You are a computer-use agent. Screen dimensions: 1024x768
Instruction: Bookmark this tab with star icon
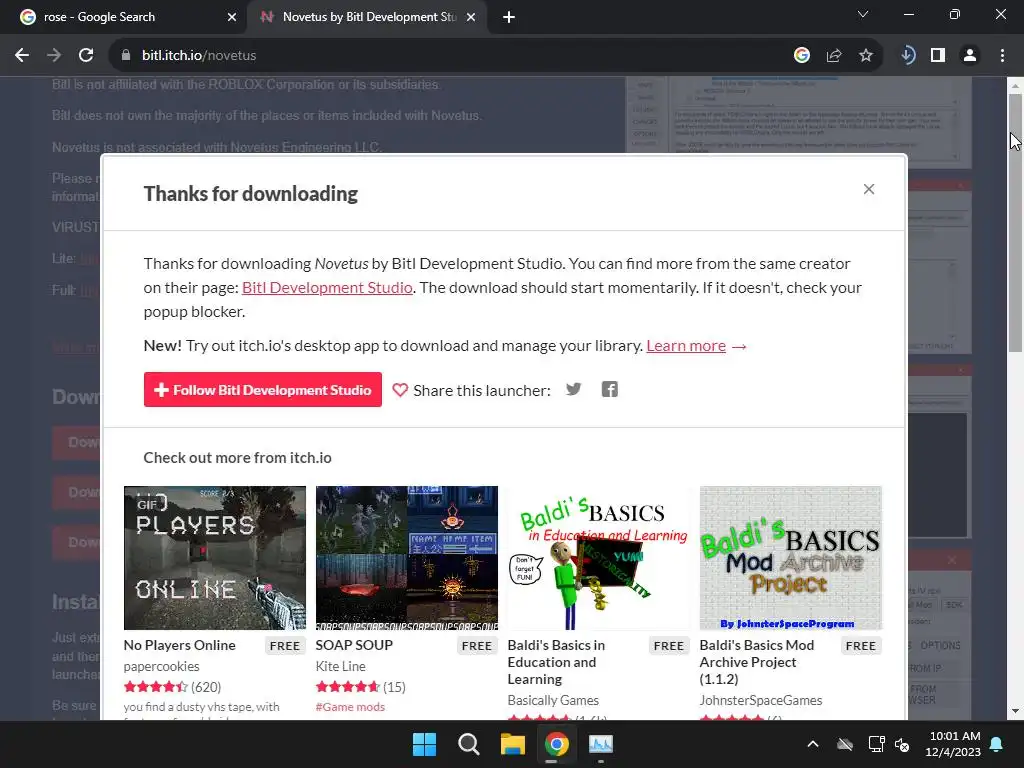click(866, 56)
